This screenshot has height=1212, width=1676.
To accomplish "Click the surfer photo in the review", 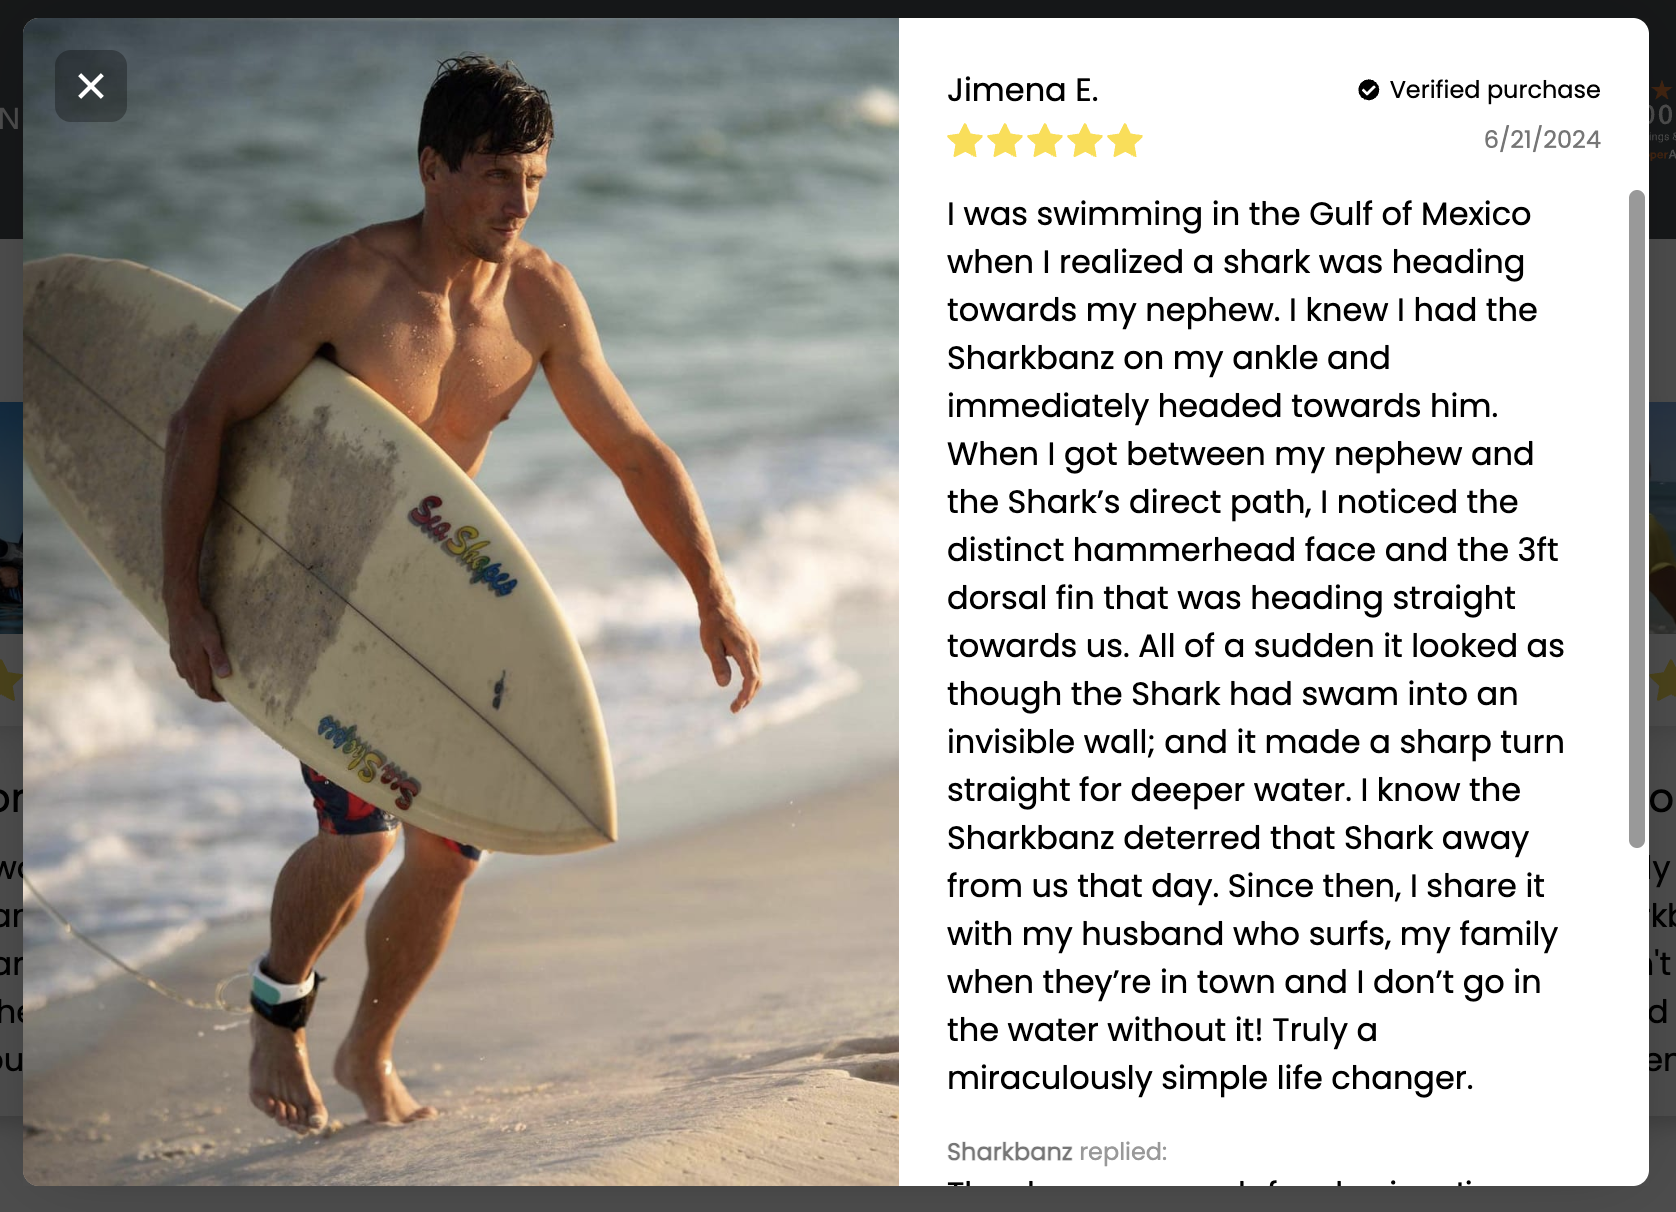I will click(461, 602).
